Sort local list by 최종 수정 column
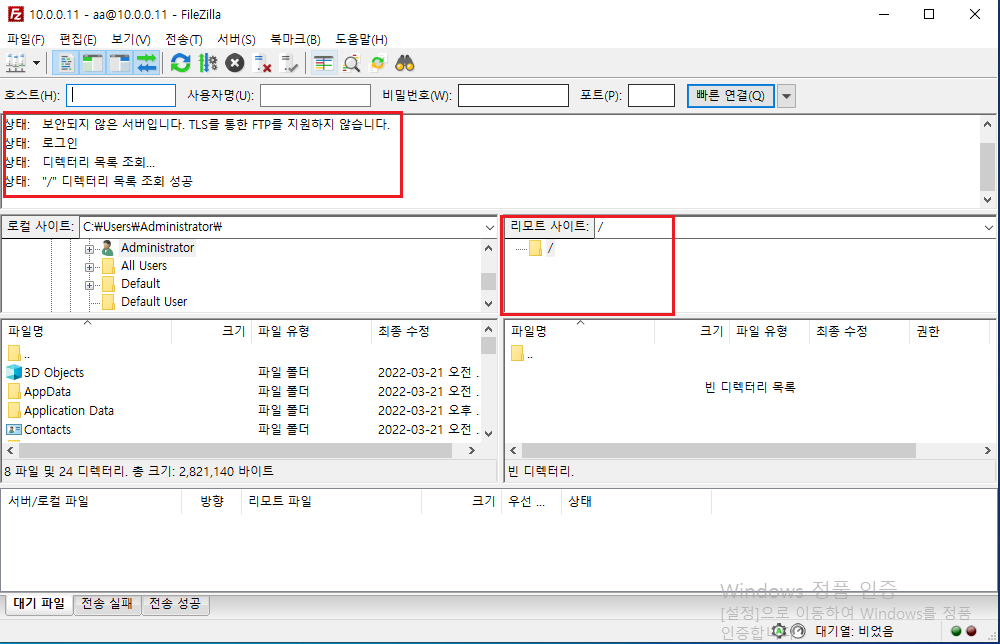The image size is (1000, 644). click(x=425, y=332)
